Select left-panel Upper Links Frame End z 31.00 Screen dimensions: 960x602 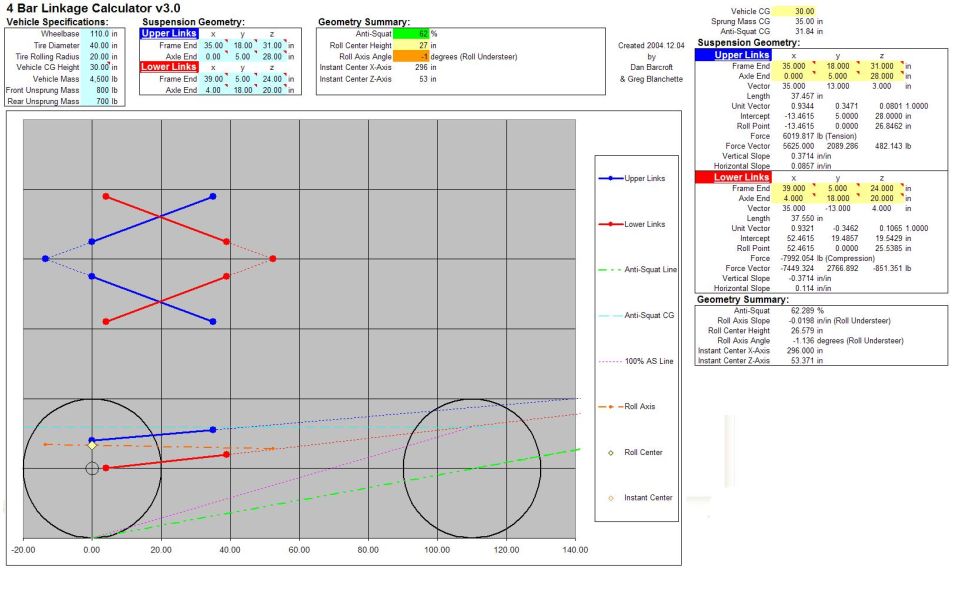272,45
